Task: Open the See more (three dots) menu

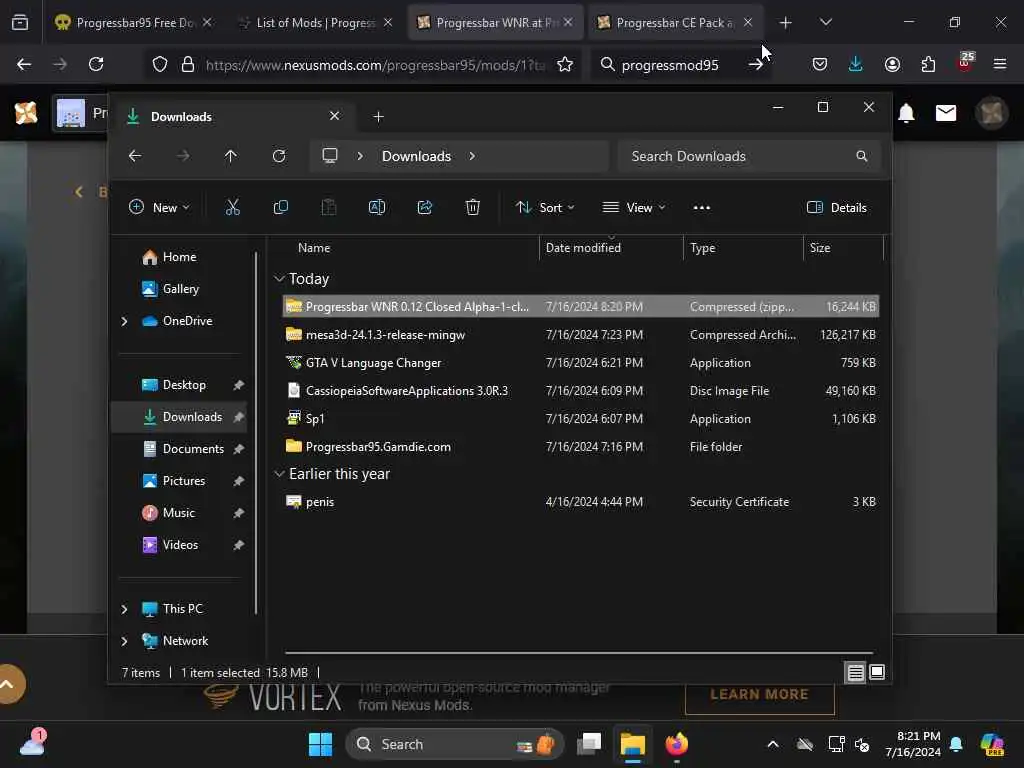Action: tap(701, 208)
